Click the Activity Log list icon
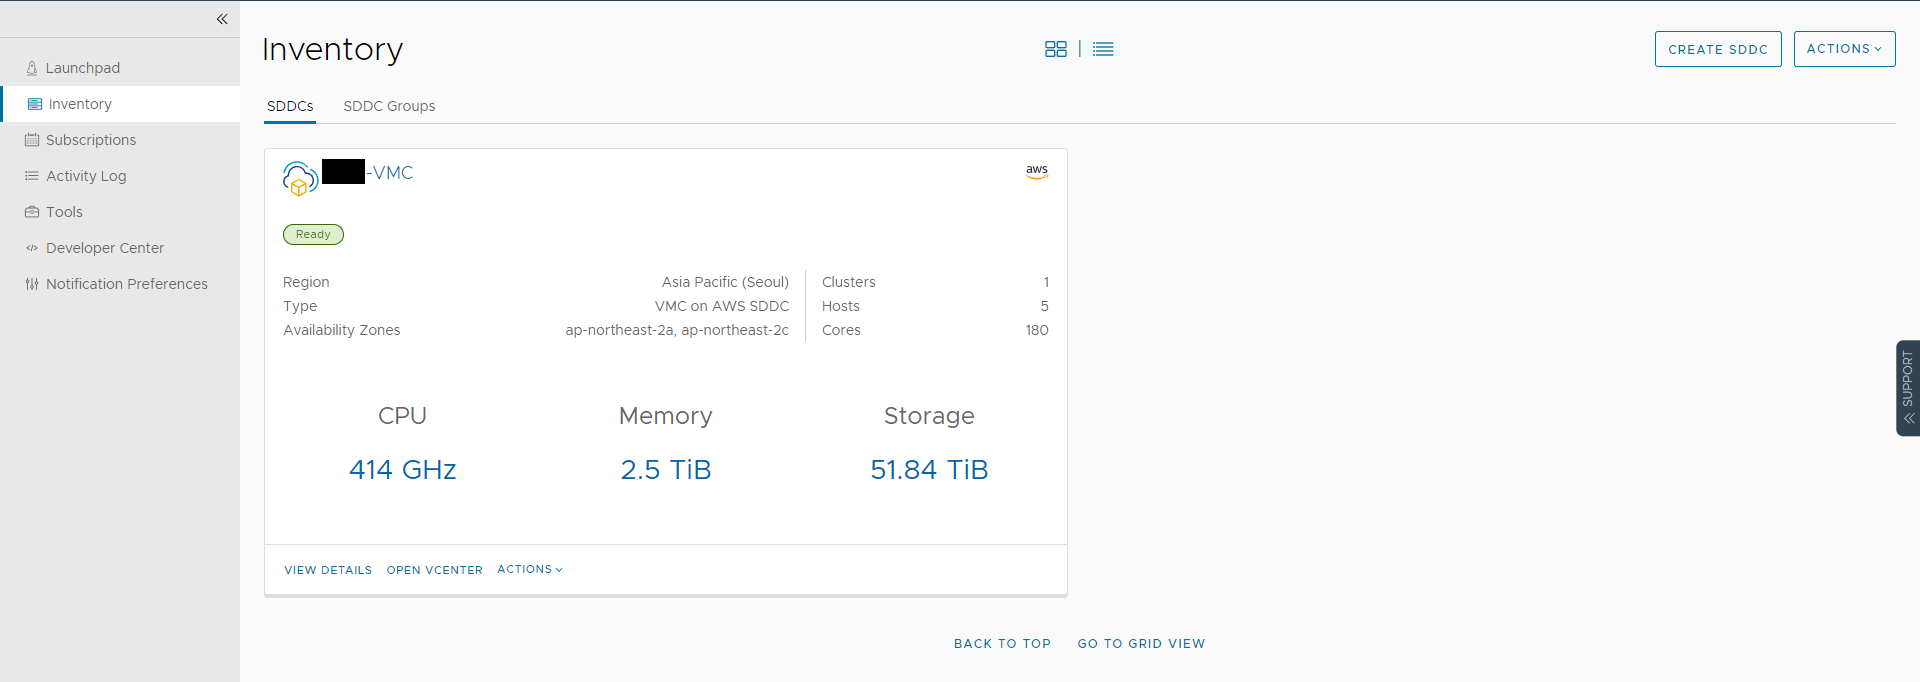 (32, 176)
